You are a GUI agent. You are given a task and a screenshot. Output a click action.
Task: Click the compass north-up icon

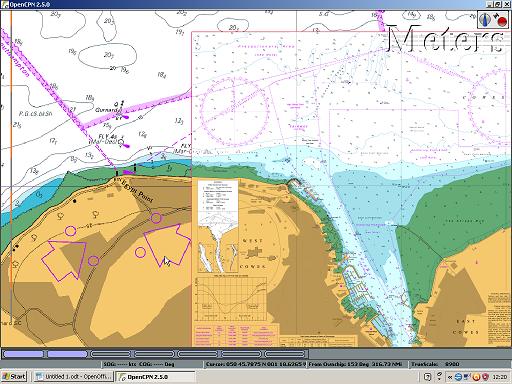[485, 19]
